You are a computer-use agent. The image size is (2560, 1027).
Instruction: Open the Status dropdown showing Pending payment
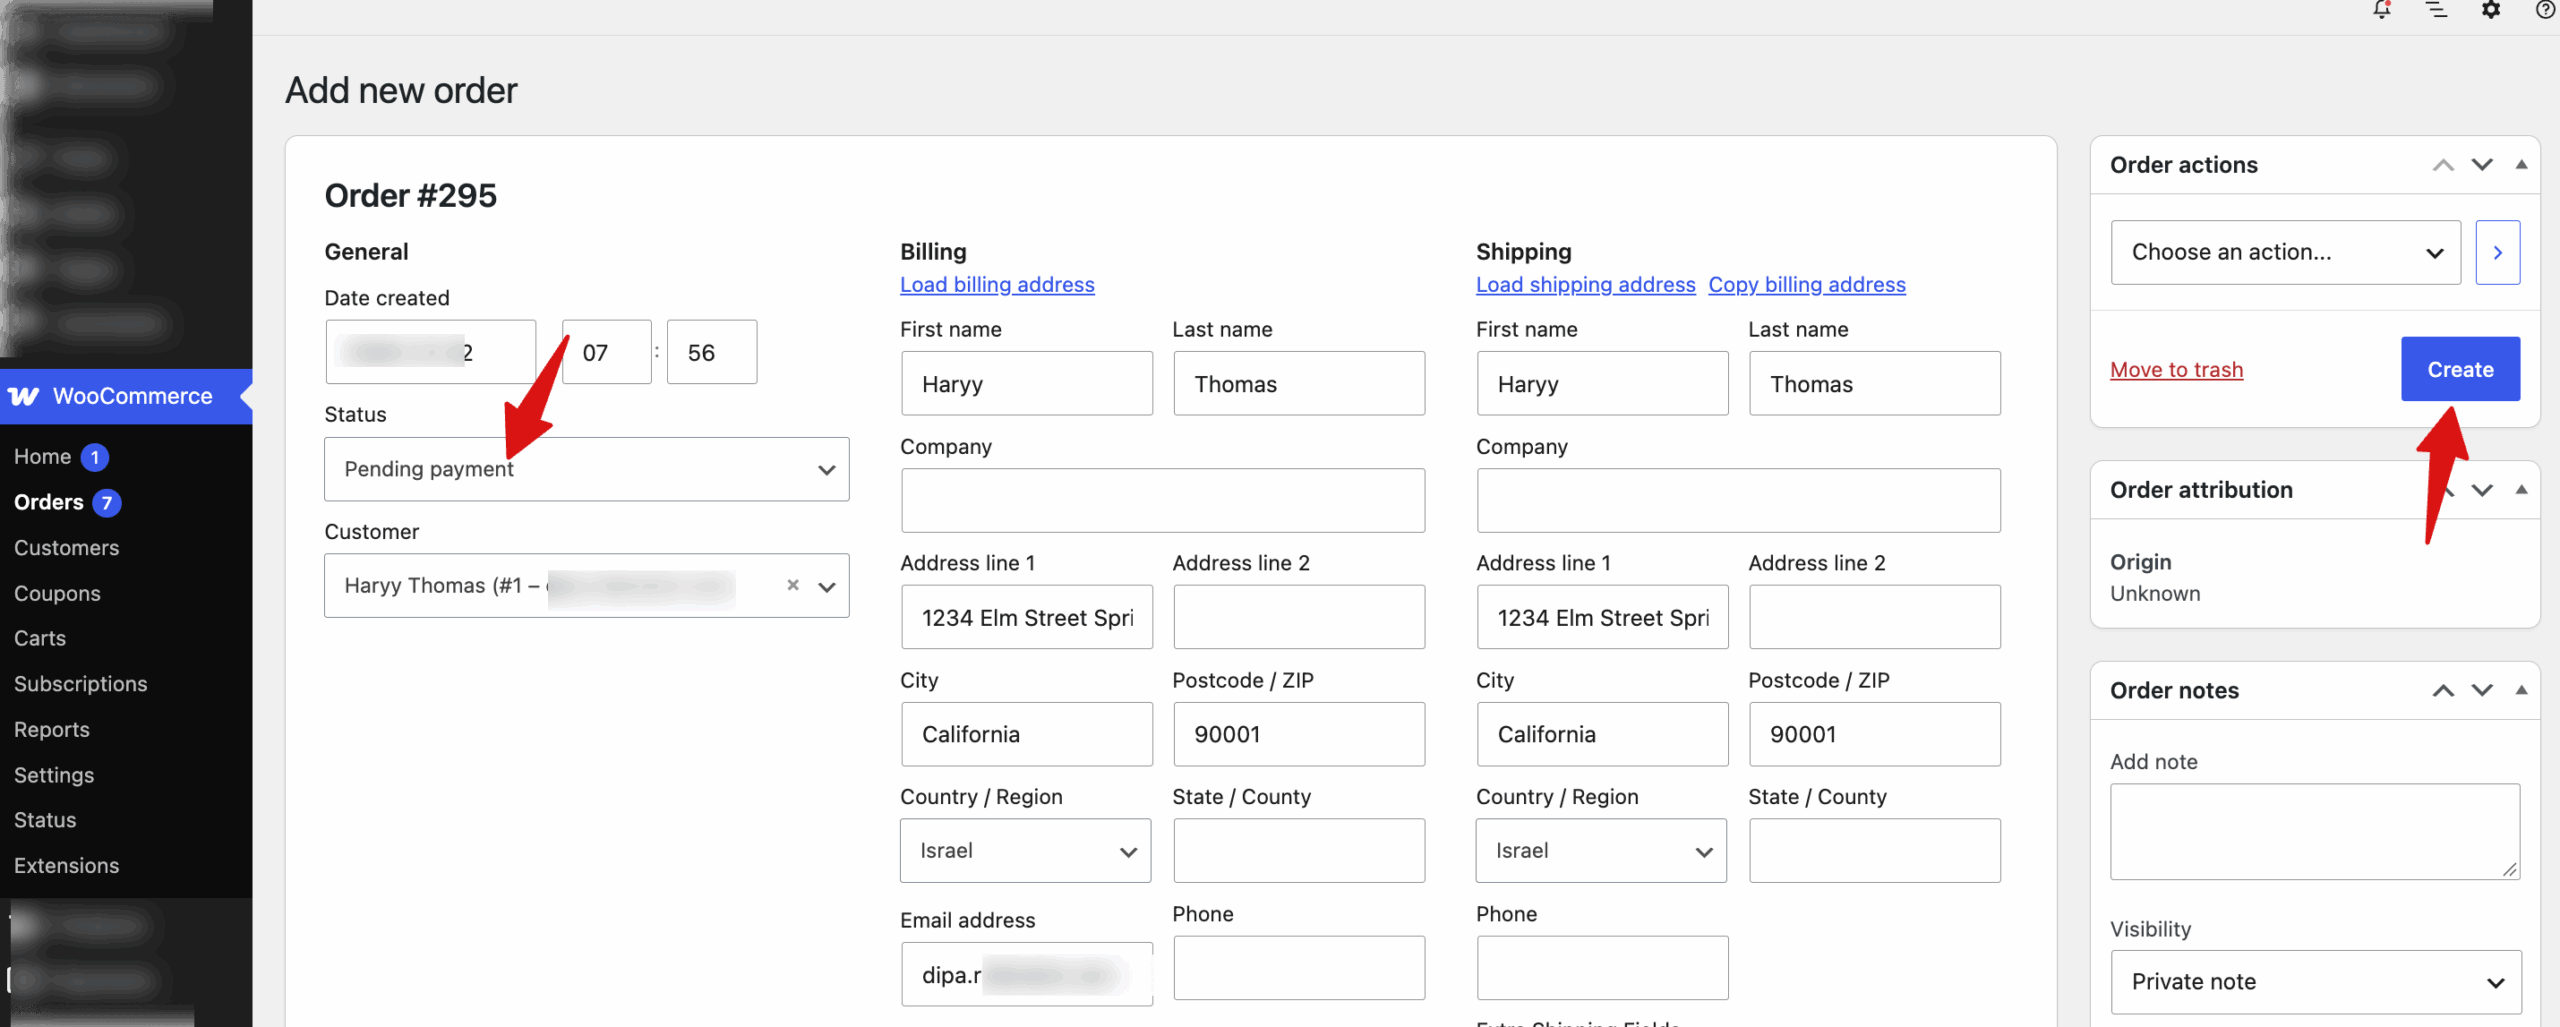(x=587, y=469)
